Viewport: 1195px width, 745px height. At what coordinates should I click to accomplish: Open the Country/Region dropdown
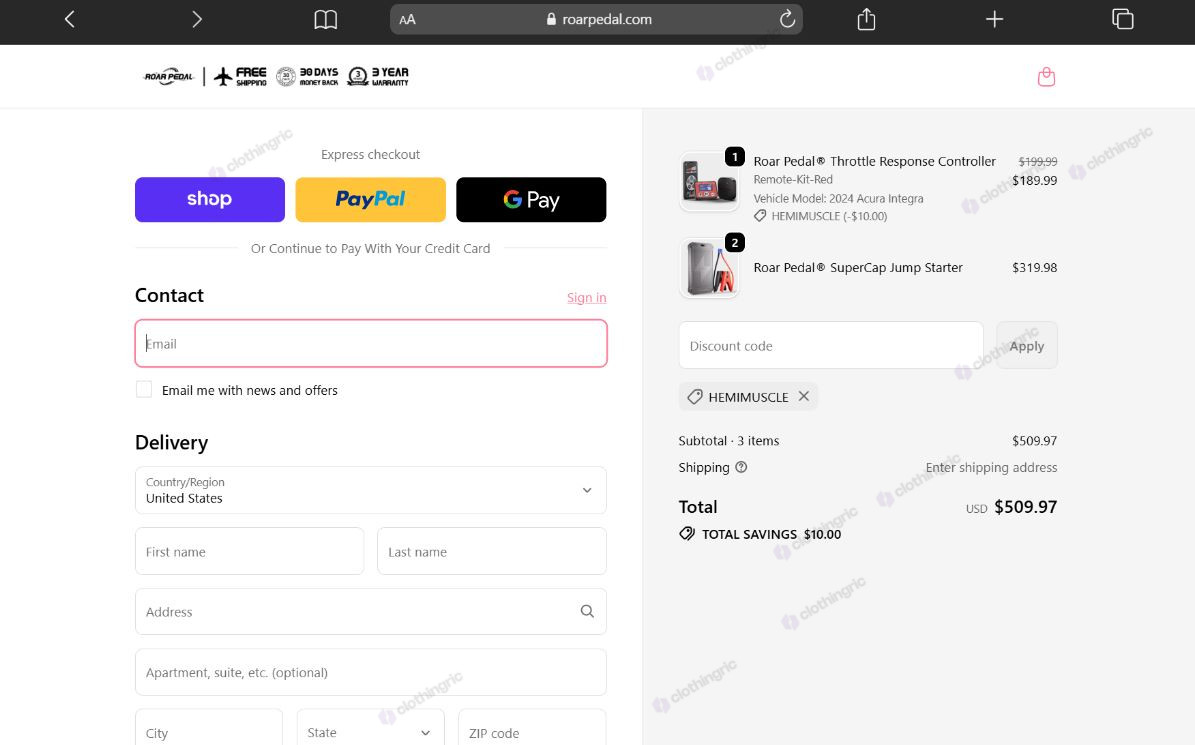click(371, 491)
